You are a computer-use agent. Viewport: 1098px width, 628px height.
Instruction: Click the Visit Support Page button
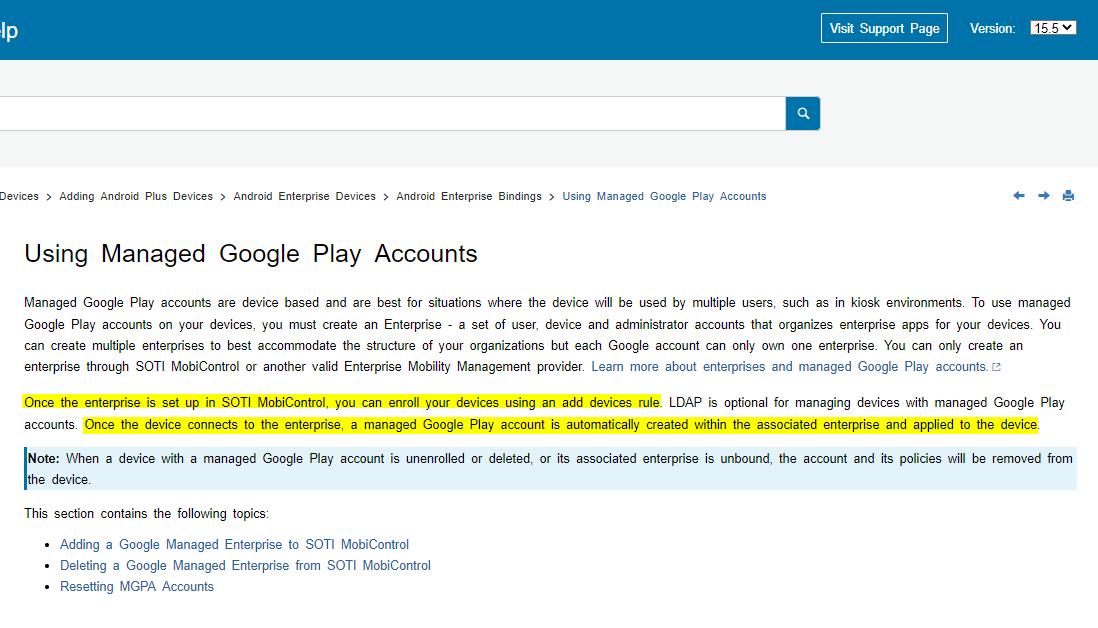click(883, 28)
